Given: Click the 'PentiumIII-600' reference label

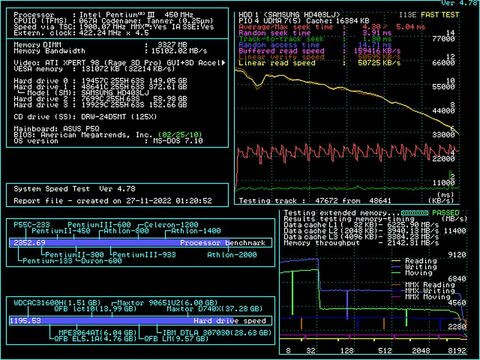Looking at the screenshot, I should pyautogui.click(x=99, y=225).
